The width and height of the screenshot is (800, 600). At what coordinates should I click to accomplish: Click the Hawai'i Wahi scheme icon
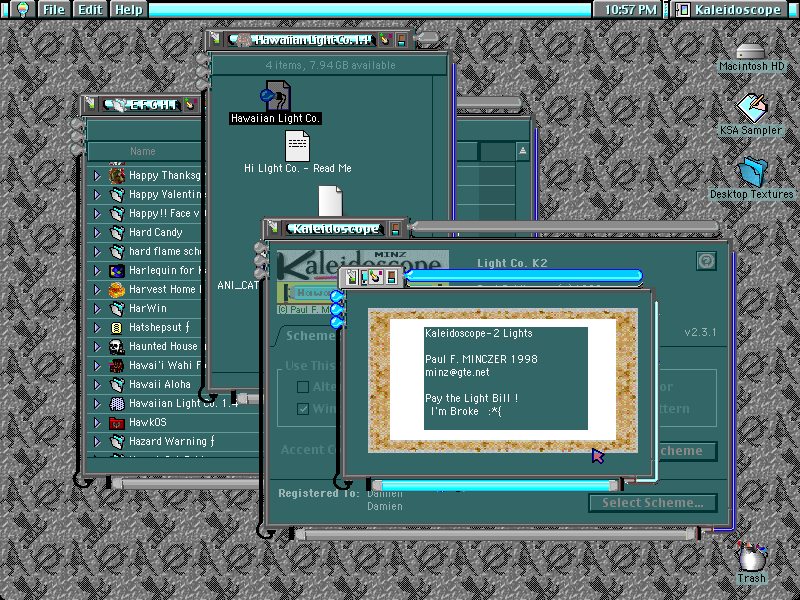pyautogui.click(x=117, y=365)
